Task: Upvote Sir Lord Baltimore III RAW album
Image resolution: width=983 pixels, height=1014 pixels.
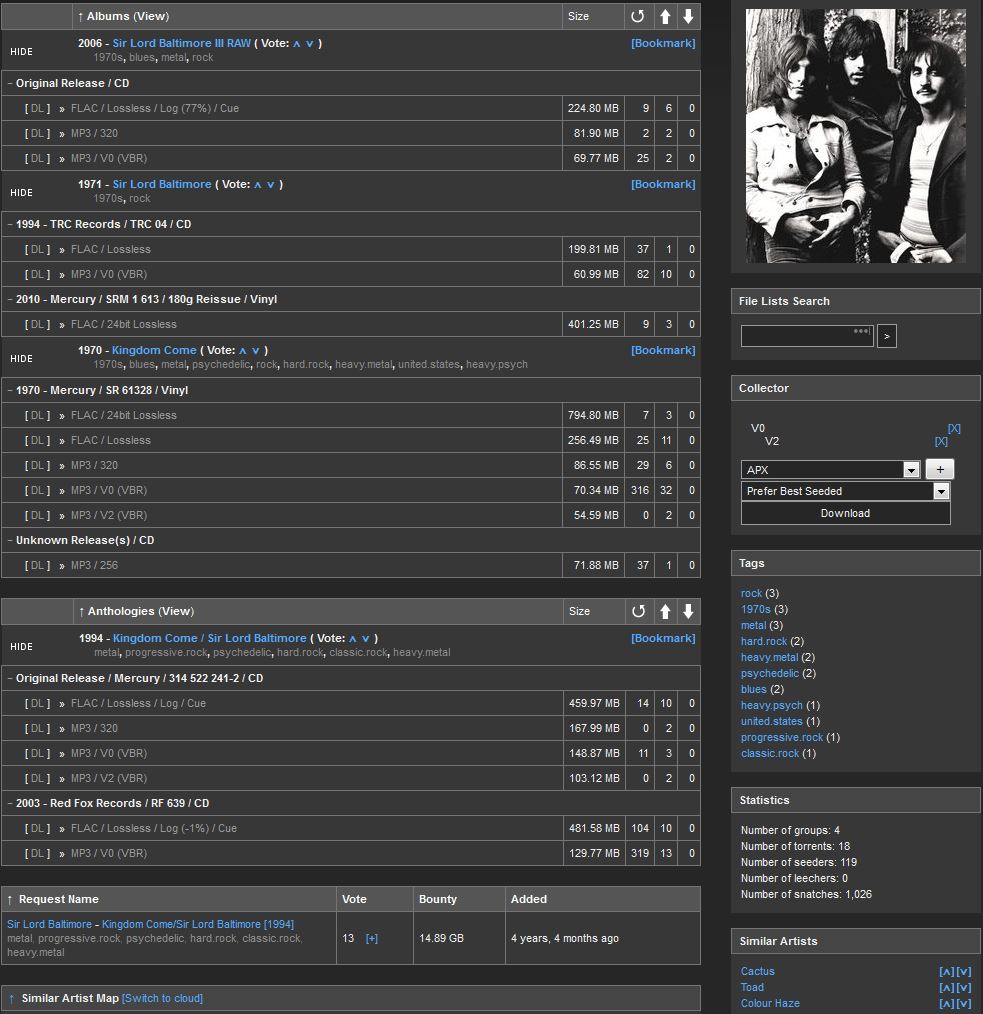Action: pos(297,43)
